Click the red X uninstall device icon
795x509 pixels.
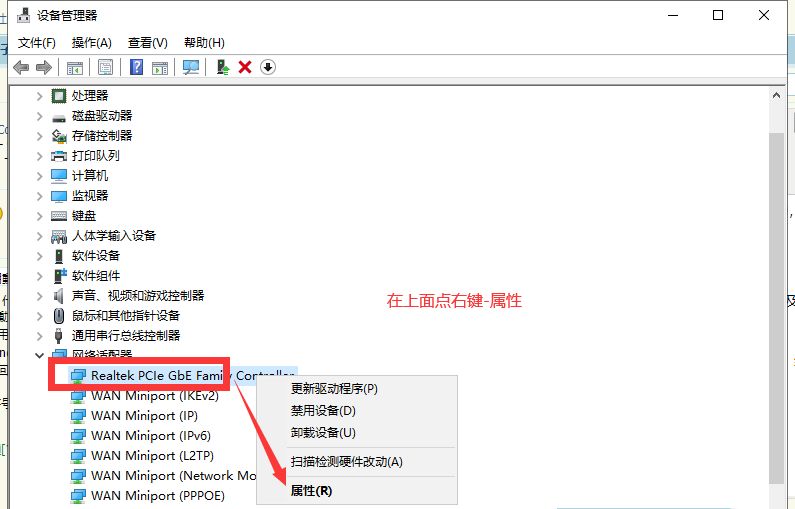(x=245, y=67)
